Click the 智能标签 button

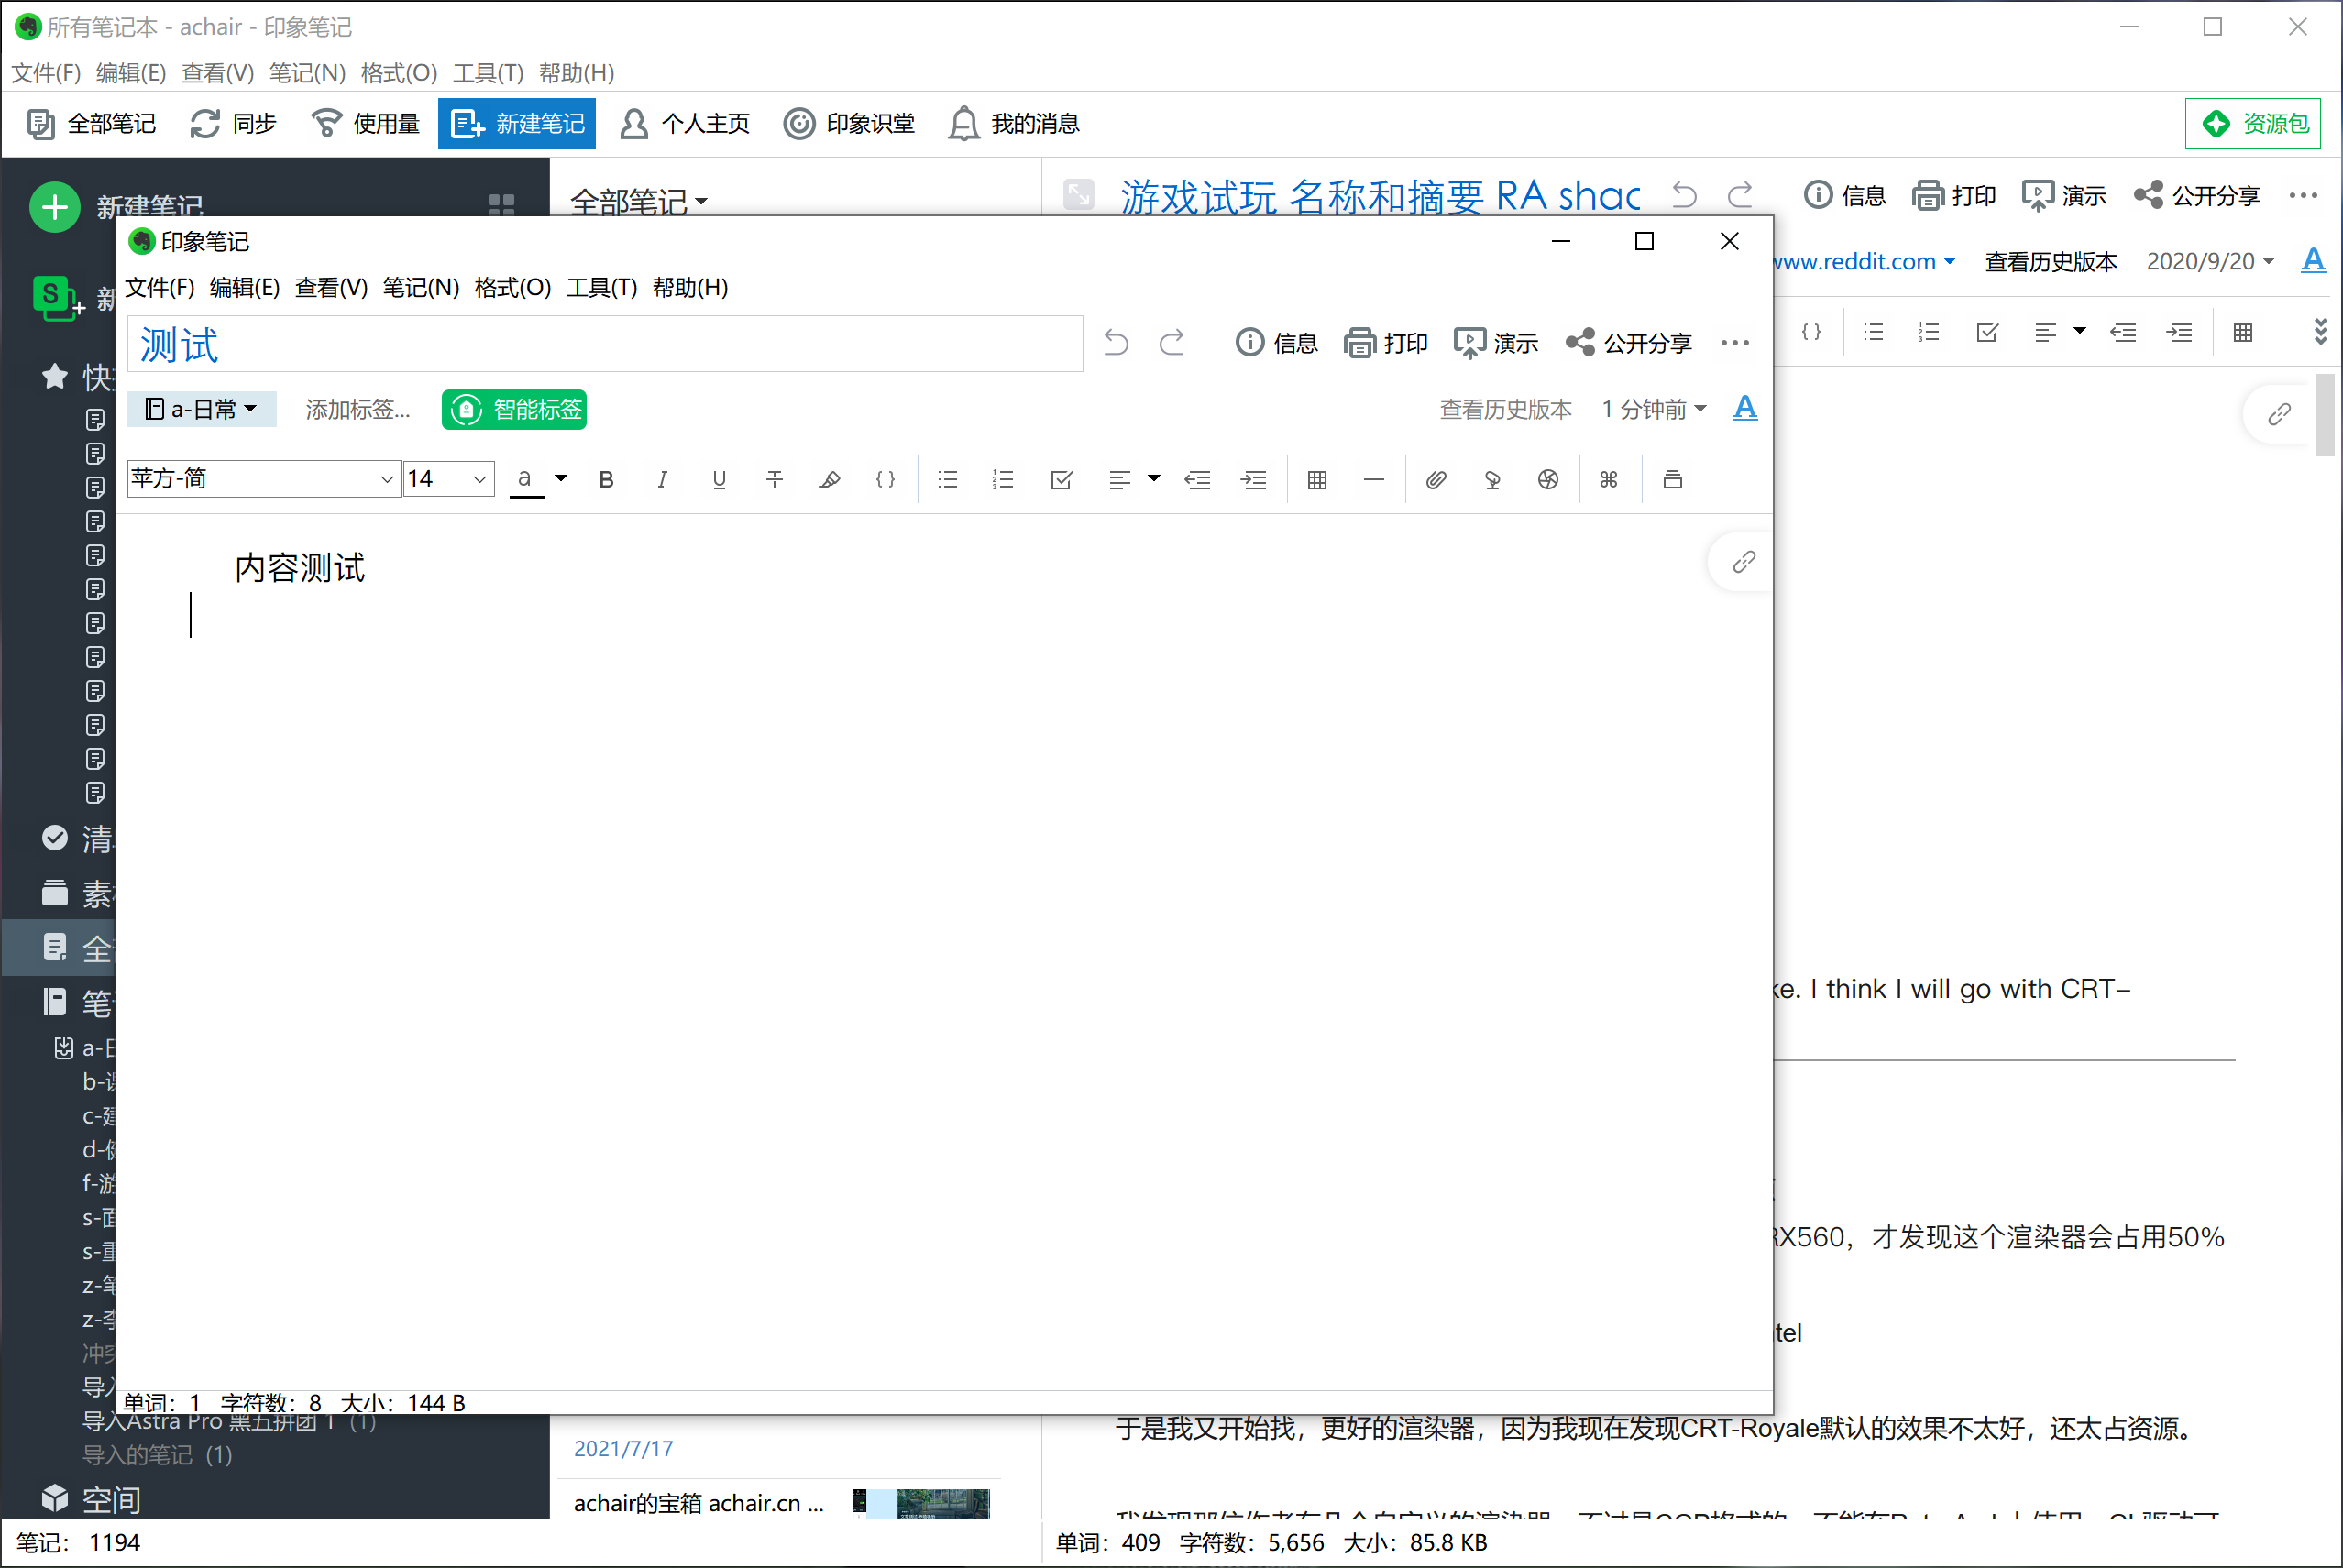tap(514, 409)
